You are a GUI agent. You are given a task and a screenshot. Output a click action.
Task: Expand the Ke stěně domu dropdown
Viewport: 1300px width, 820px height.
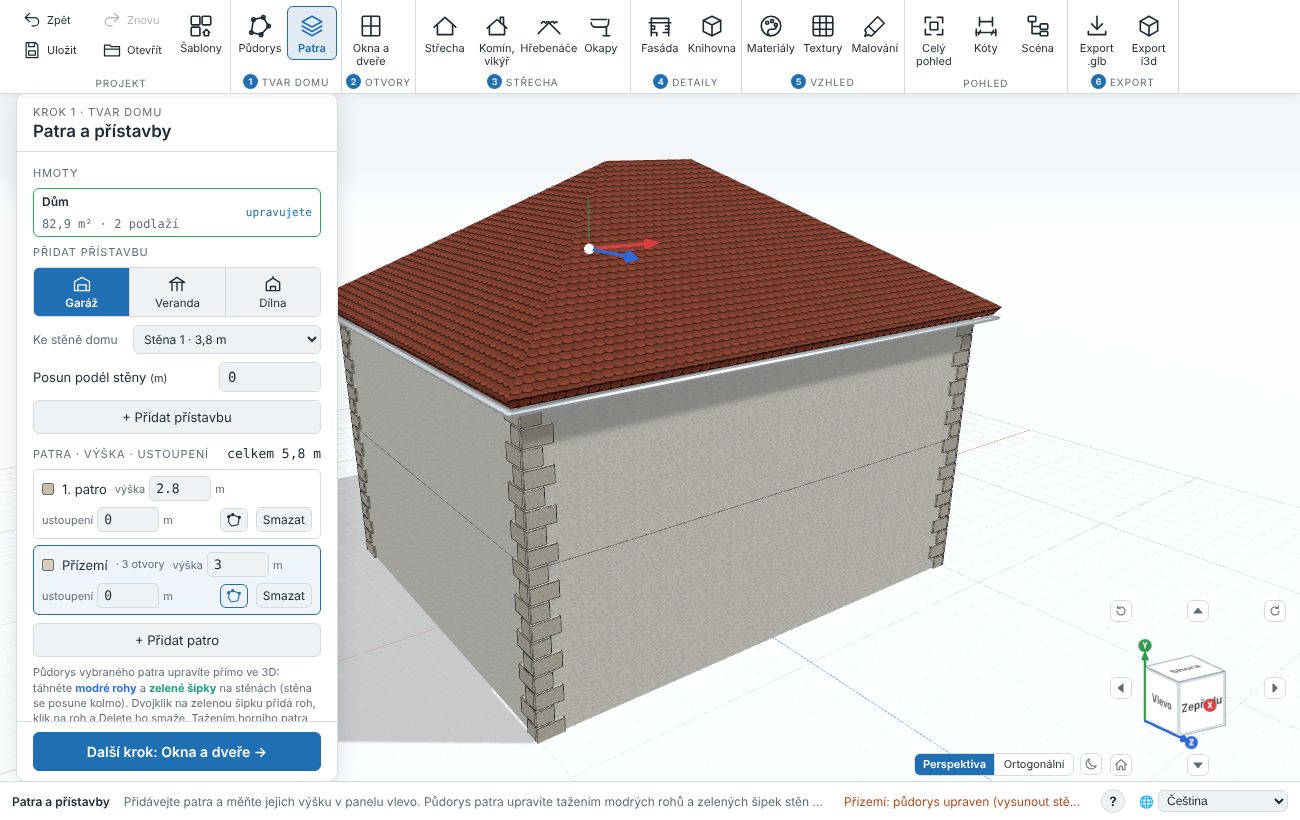click(227, 340)
